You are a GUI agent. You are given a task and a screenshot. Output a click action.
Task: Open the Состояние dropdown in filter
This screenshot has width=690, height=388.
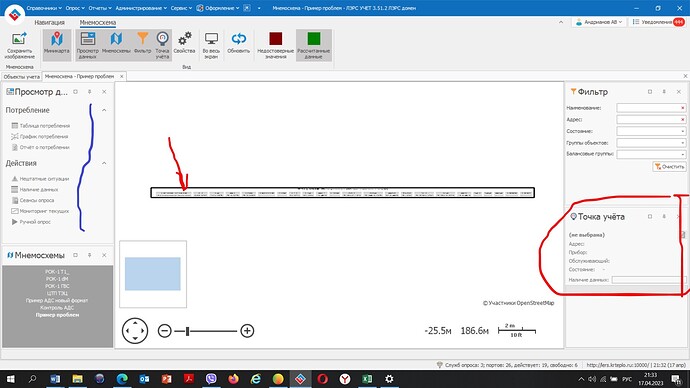coord(651,131)
